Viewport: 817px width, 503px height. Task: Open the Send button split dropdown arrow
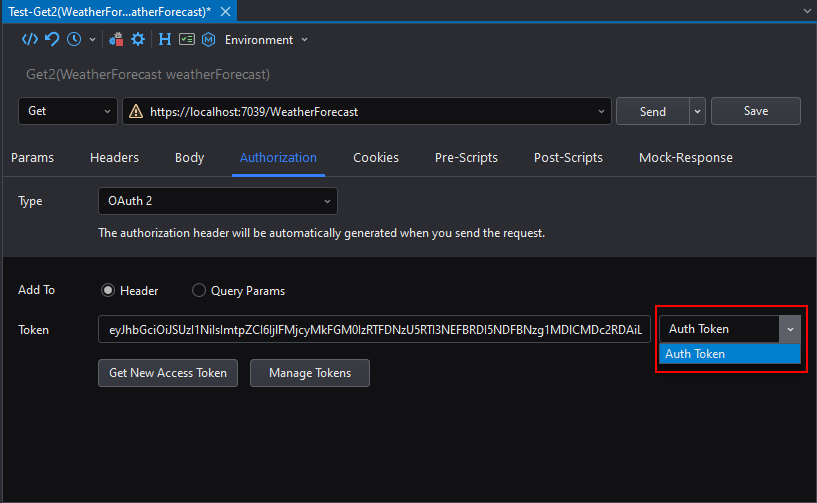pyautogui.click(x=697, y=111)
